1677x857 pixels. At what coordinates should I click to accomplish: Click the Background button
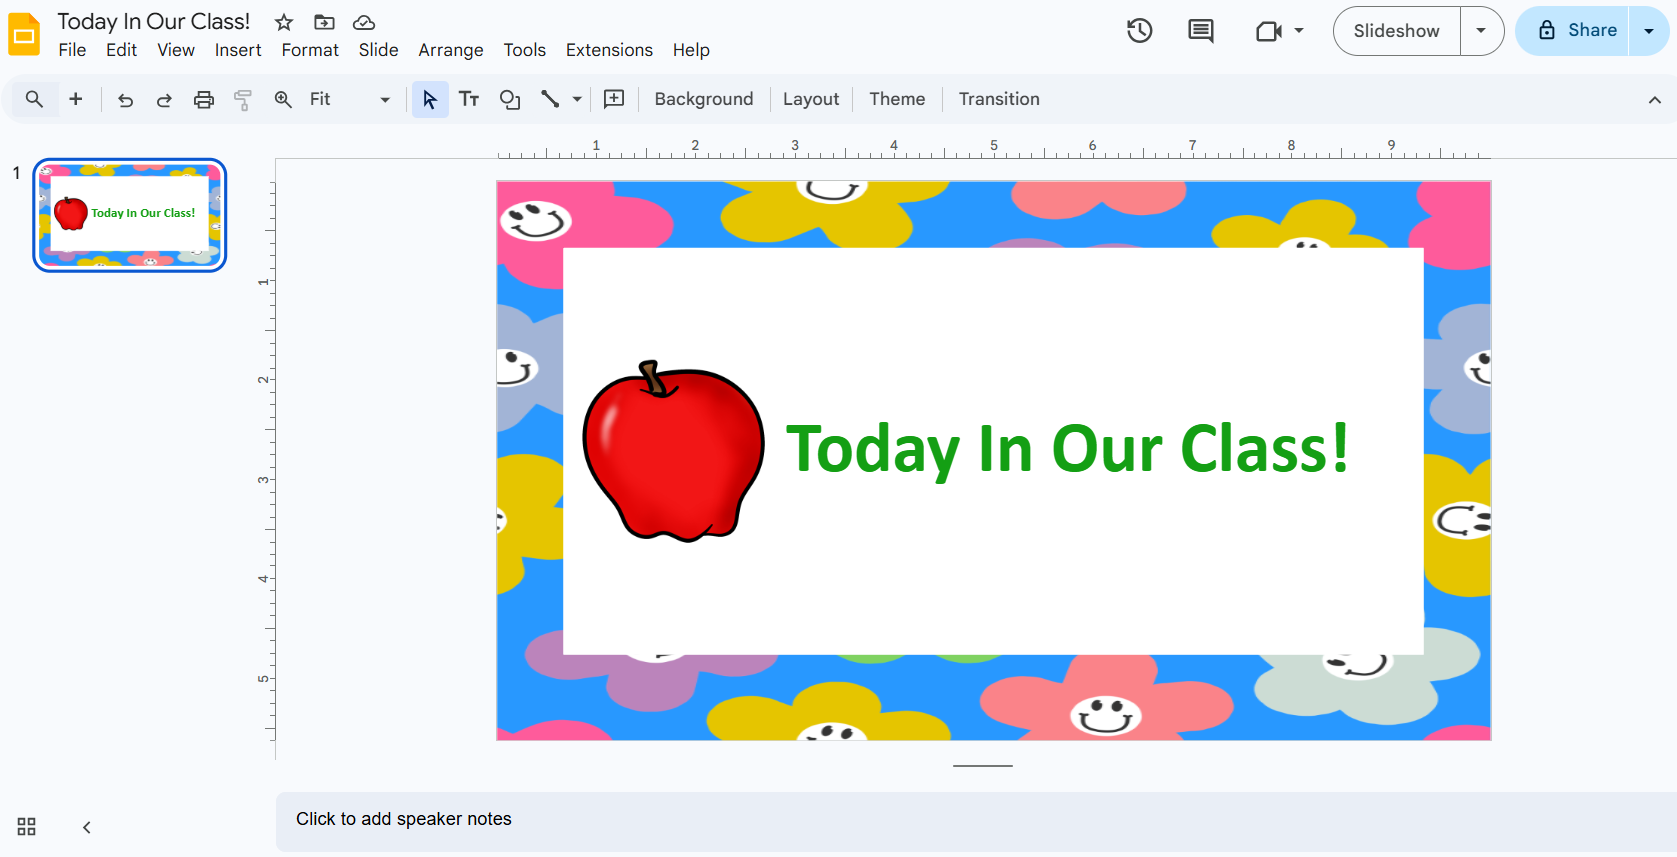(703, 99)
